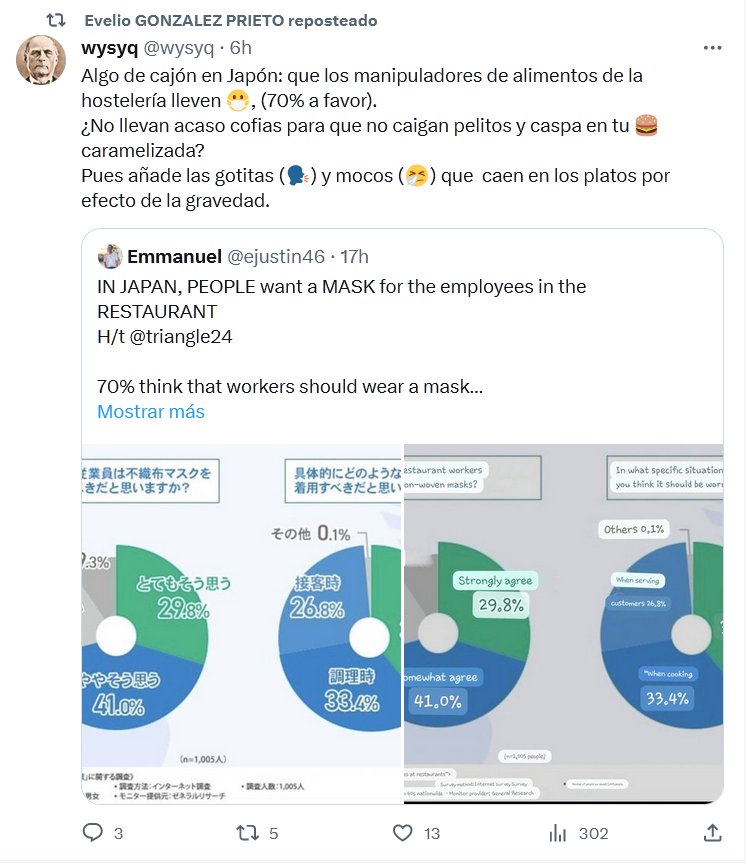Expand quoted tweet with Mostrar más
Image resolution: width=748 pixels, height=864 pixels.
tap(151, 411)
